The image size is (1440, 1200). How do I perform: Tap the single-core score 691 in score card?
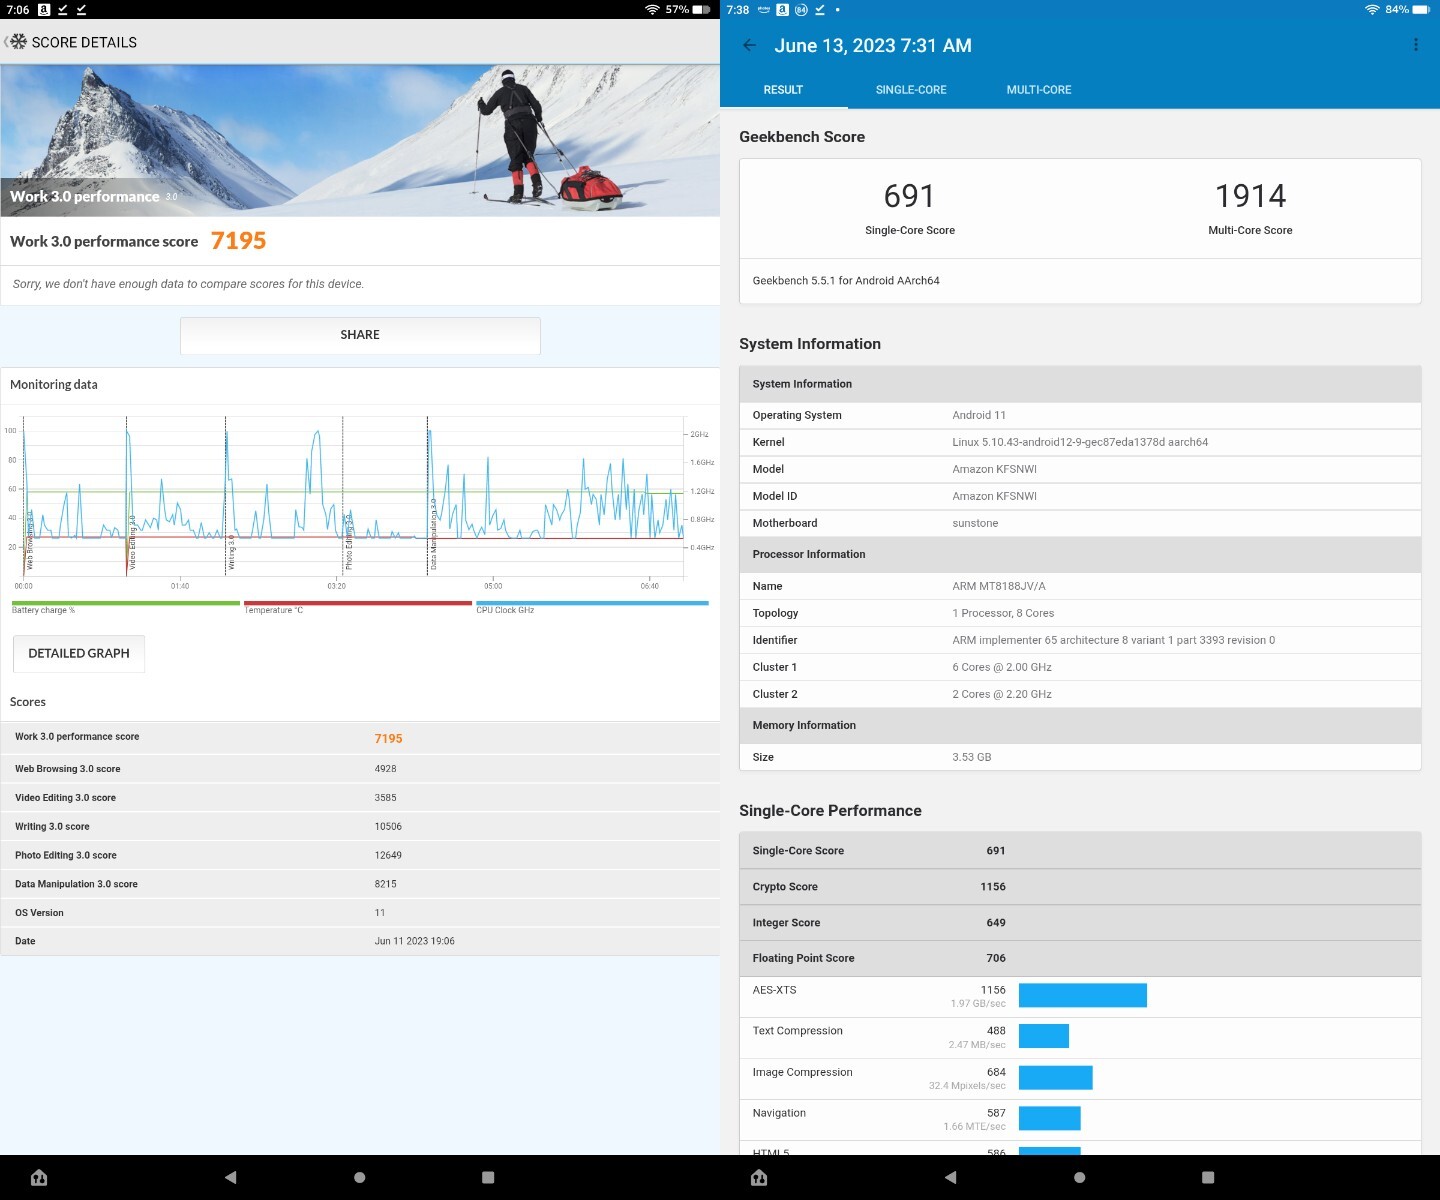[909, 196]
